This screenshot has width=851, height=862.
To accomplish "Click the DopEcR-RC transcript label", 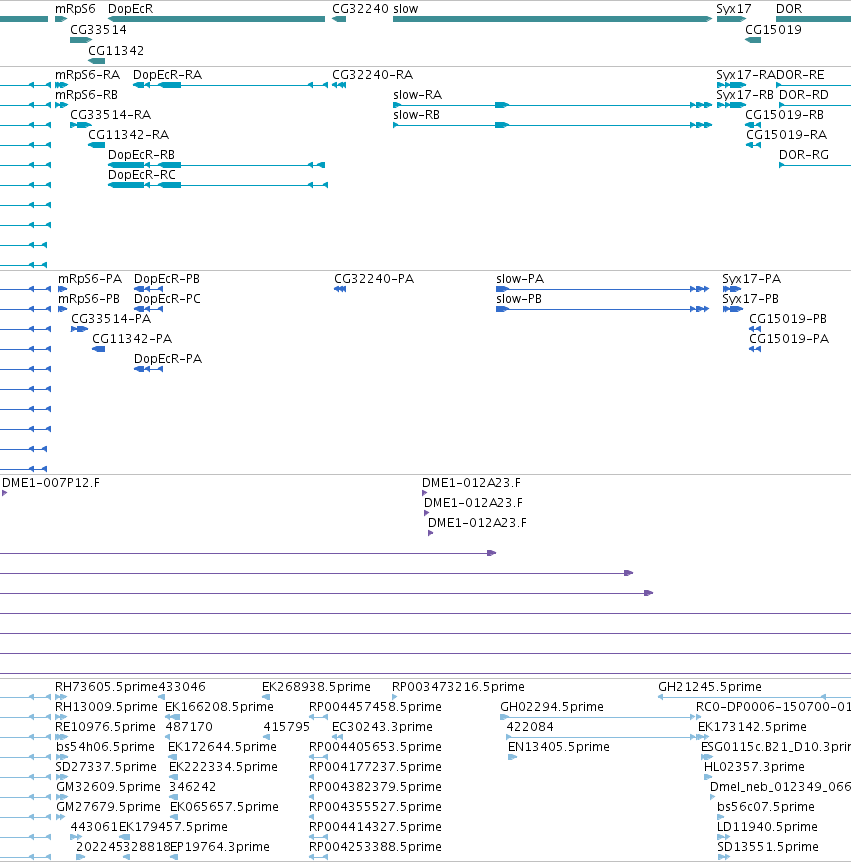I will pyautogui.click(x=142, y=175).
